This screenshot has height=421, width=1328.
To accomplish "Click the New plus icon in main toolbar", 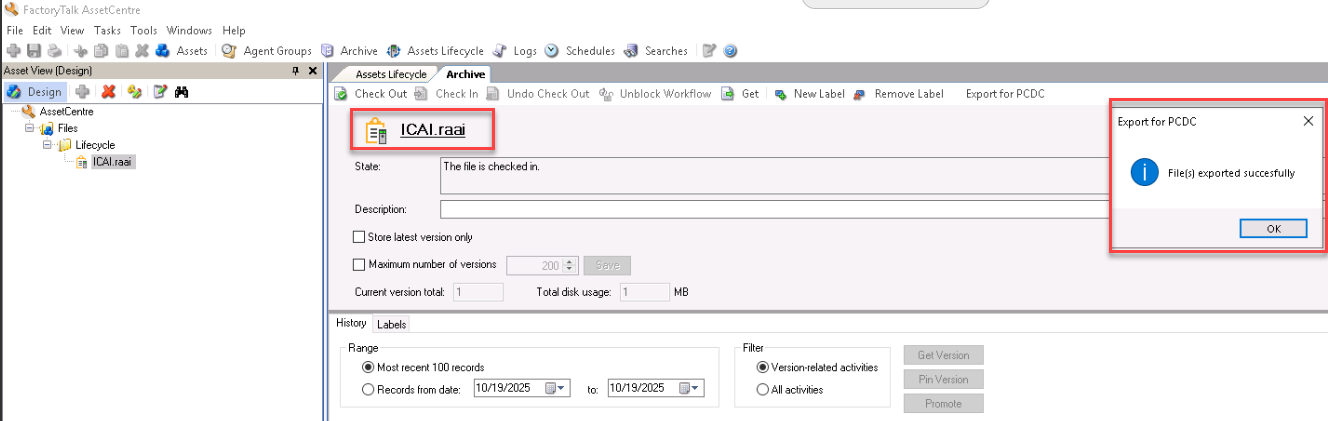I will 13,51.
